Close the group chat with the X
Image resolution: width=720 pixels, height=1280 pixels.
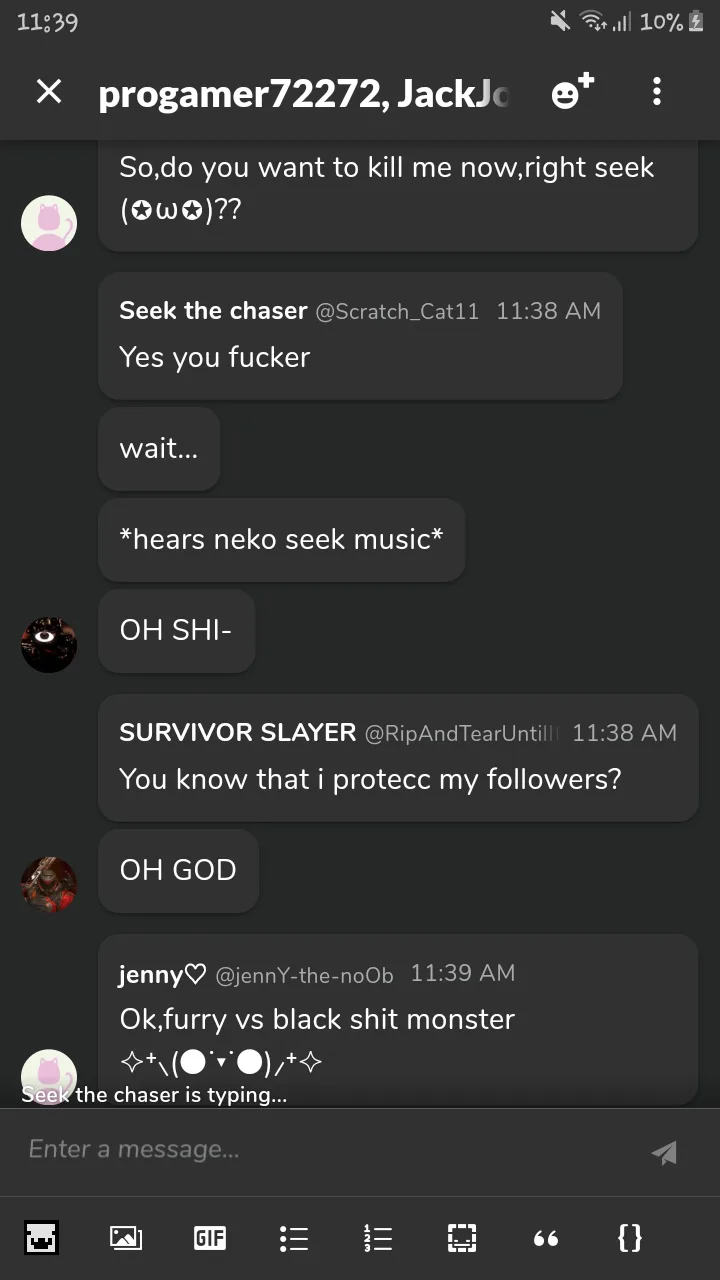[x=48, y=92]
